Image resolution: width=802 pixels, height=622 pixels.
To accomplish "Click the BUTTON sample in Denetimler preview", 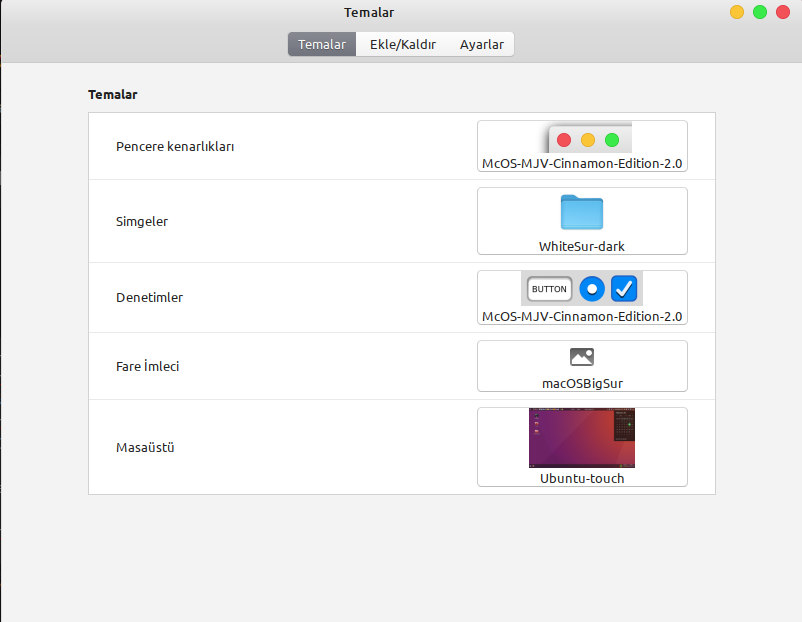I will pyautogui.click(x=549, y=289).
